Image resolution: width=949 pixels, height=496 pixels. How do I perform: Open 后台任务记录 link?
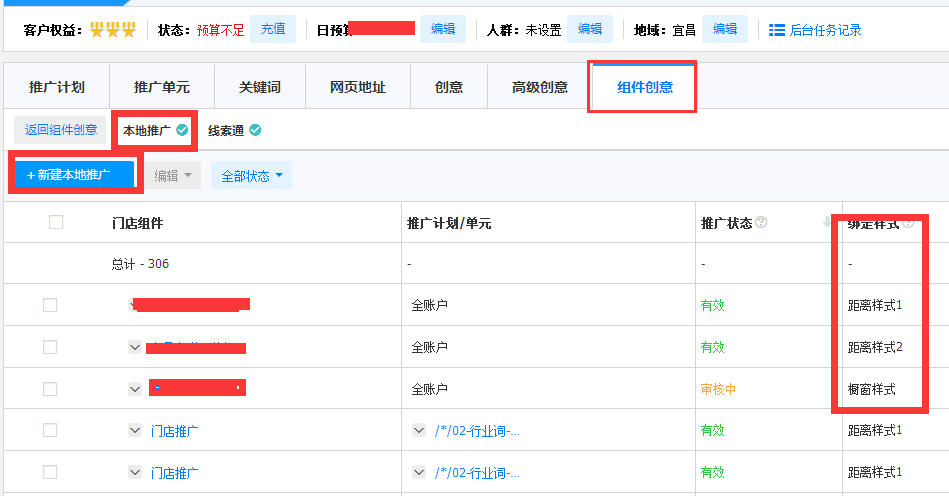pyautogui.click(x=825, y=30)
